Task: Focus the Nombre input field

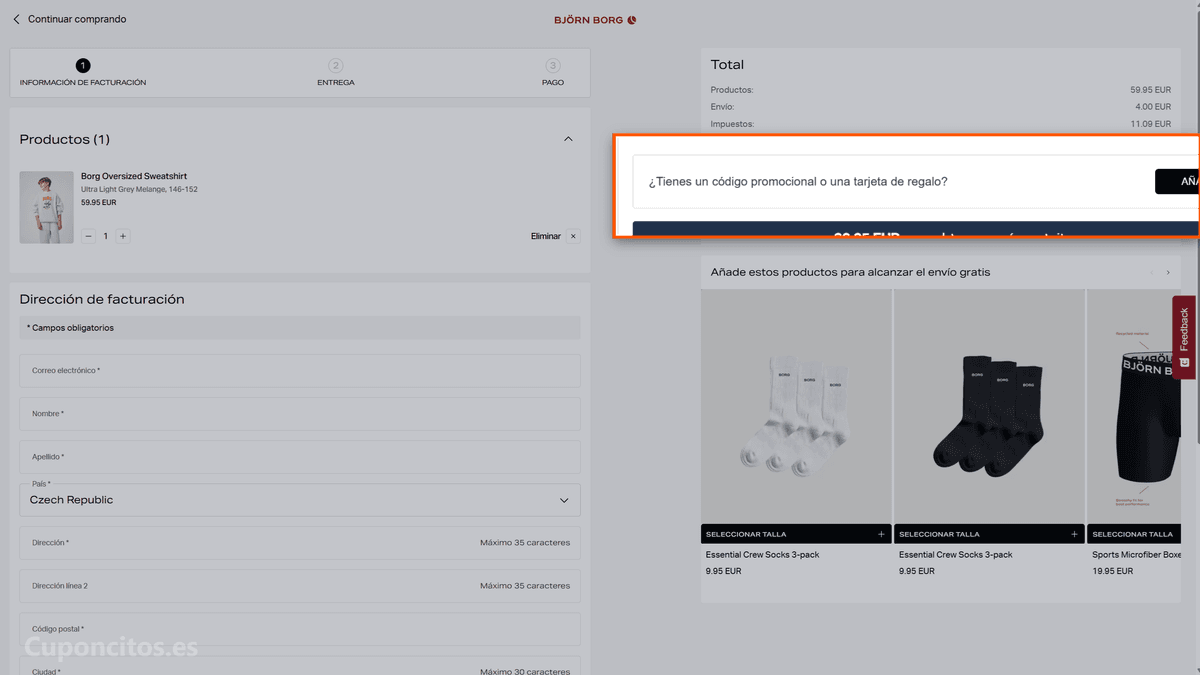Action: click(300, 413)
